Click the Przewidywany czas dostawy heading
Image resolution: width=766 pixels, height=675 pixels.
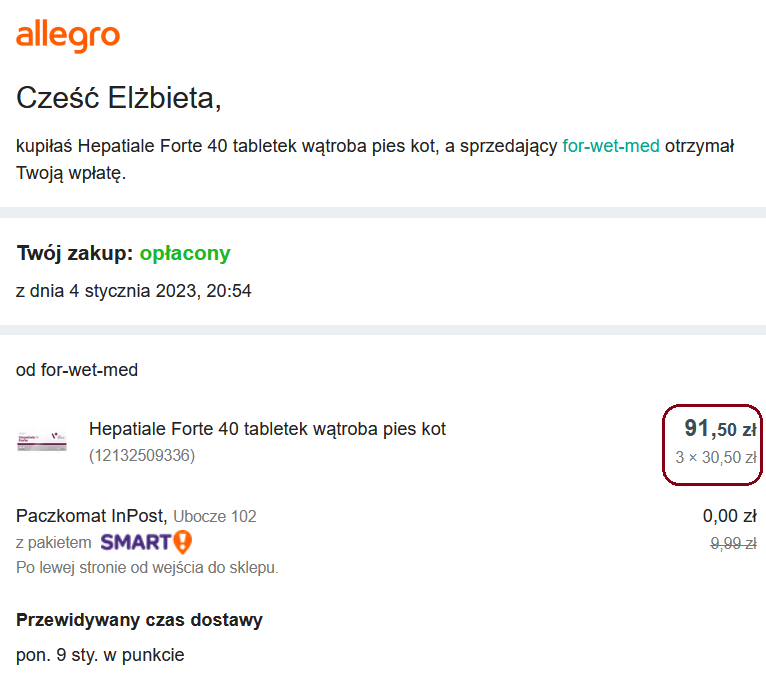tap(139, 620)
